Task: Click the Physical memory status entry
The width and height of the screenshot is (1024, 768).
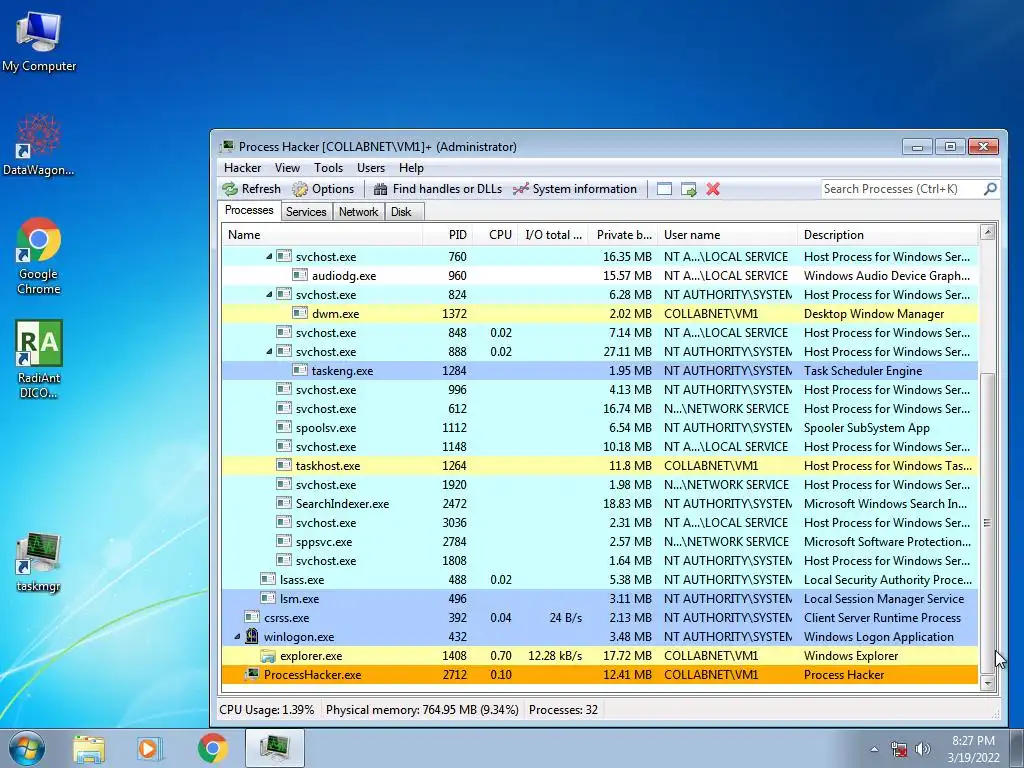Action: point(422,710)
